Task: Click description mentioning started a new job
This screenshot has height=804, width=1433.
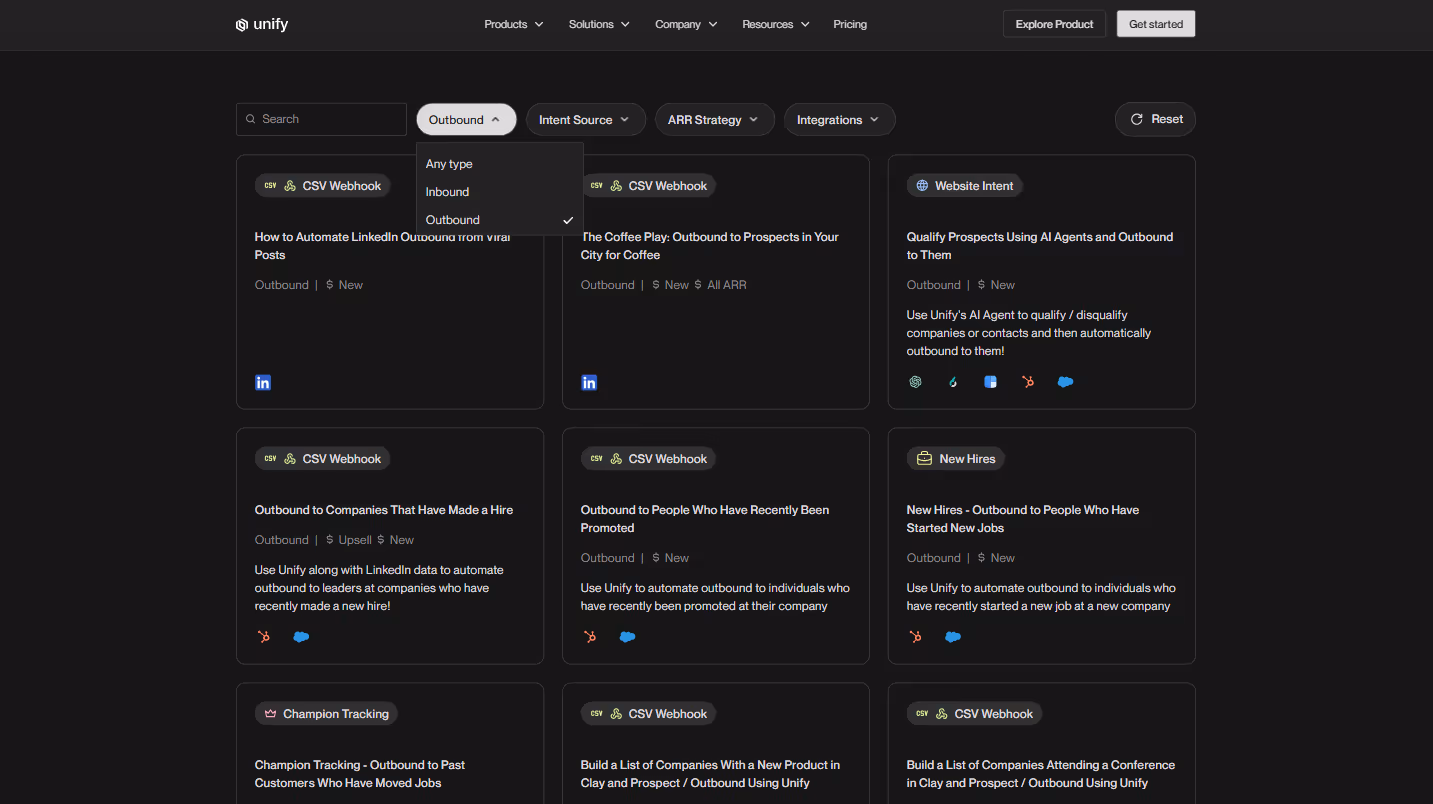Action: [1041, 597]
